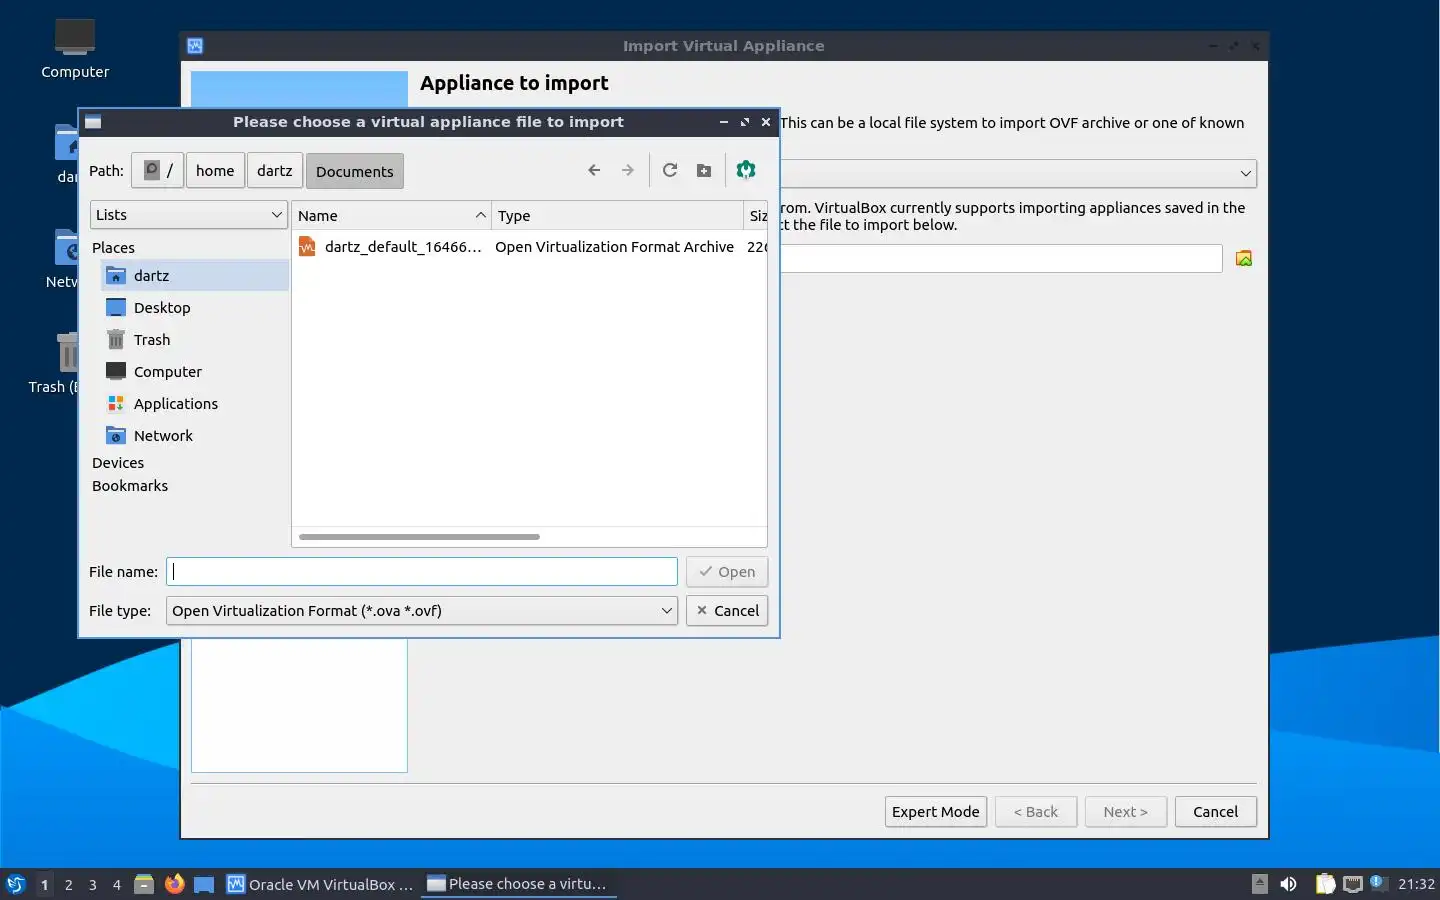Viewport: 1440px width, 900px height.
Task: Switch to Please choose a virtu... taskbar entry
Action: [518, 884]
